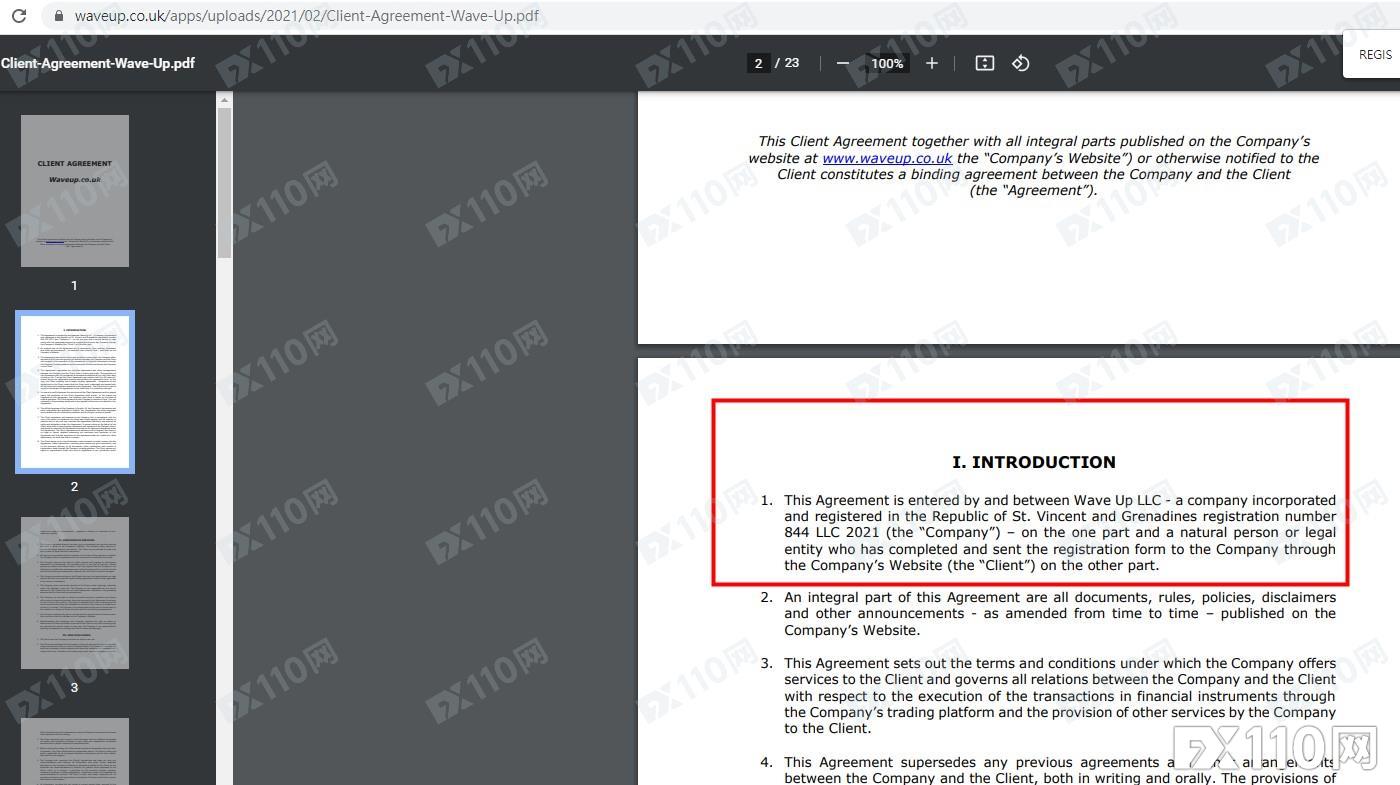Click the browser reload icon

pyautogui.click(x=18, y=16)
